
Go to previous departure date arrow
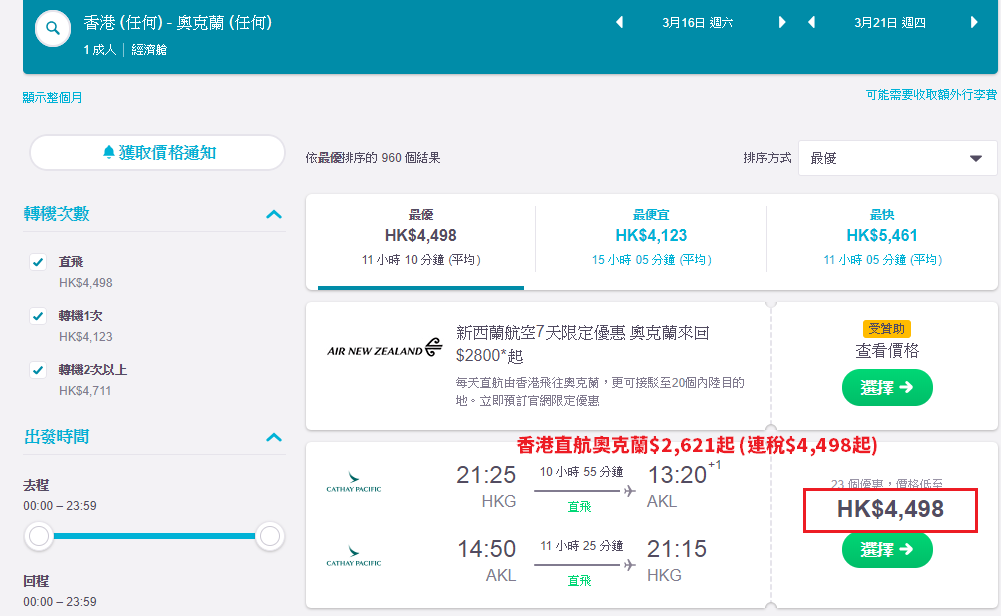click(x=619, y=23)
